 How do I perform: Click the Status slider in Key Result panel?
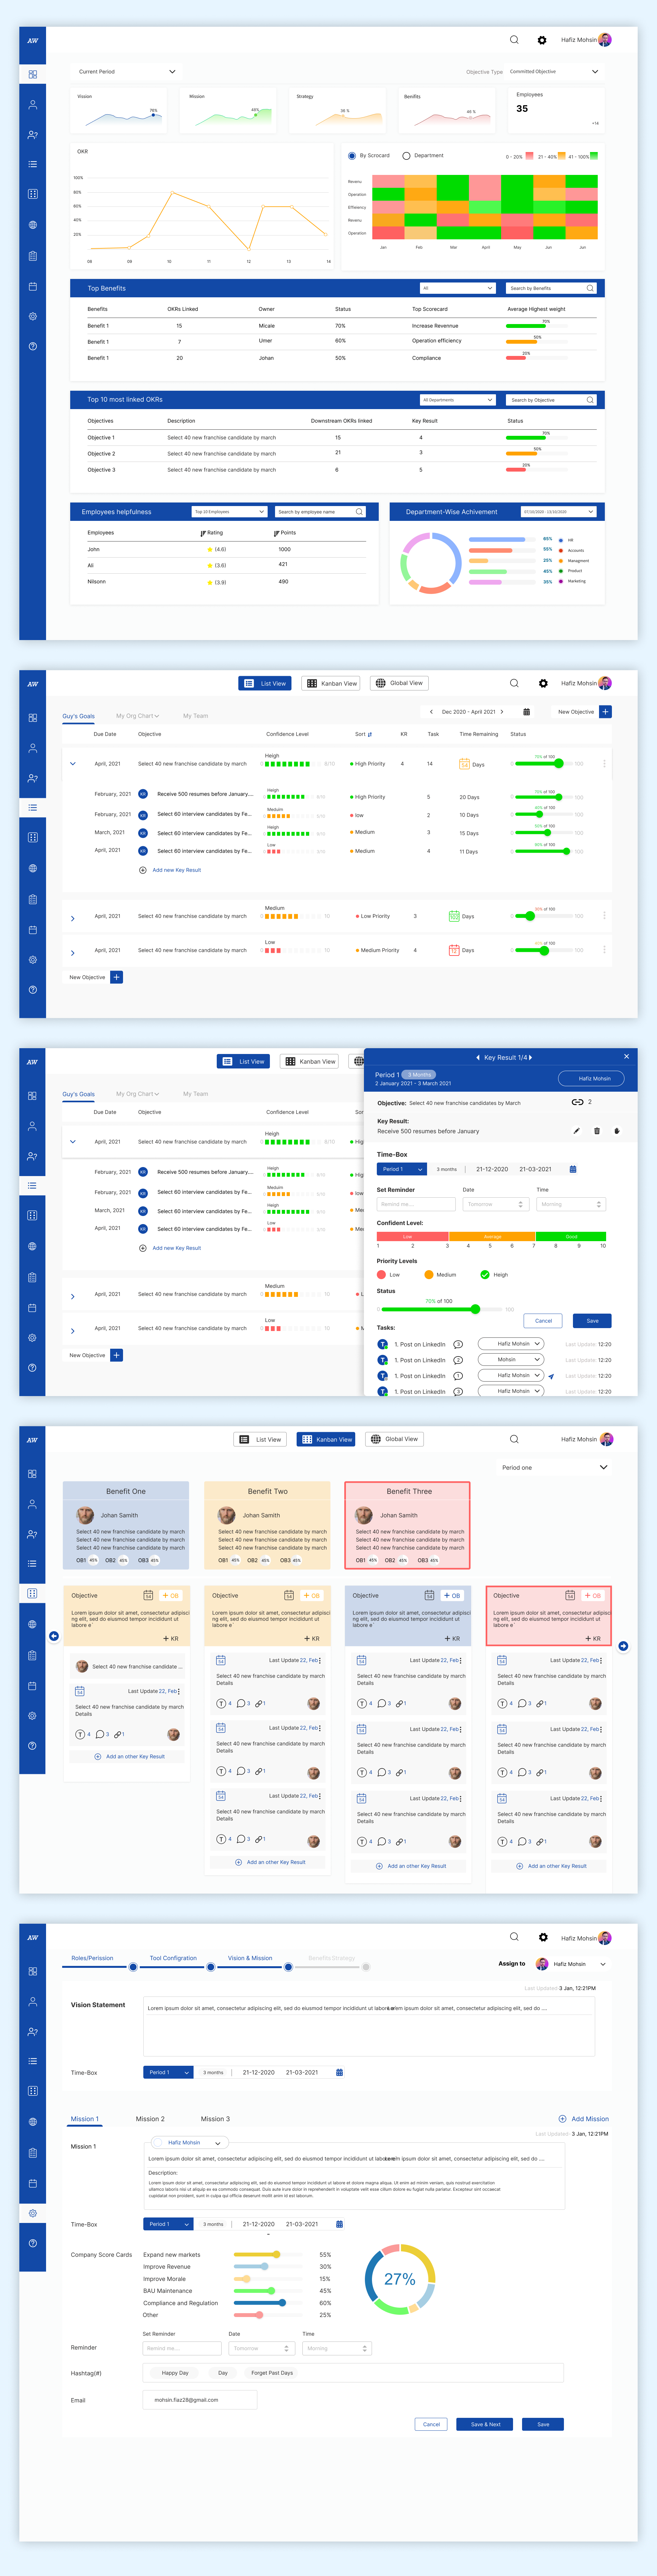[475, 1309]
